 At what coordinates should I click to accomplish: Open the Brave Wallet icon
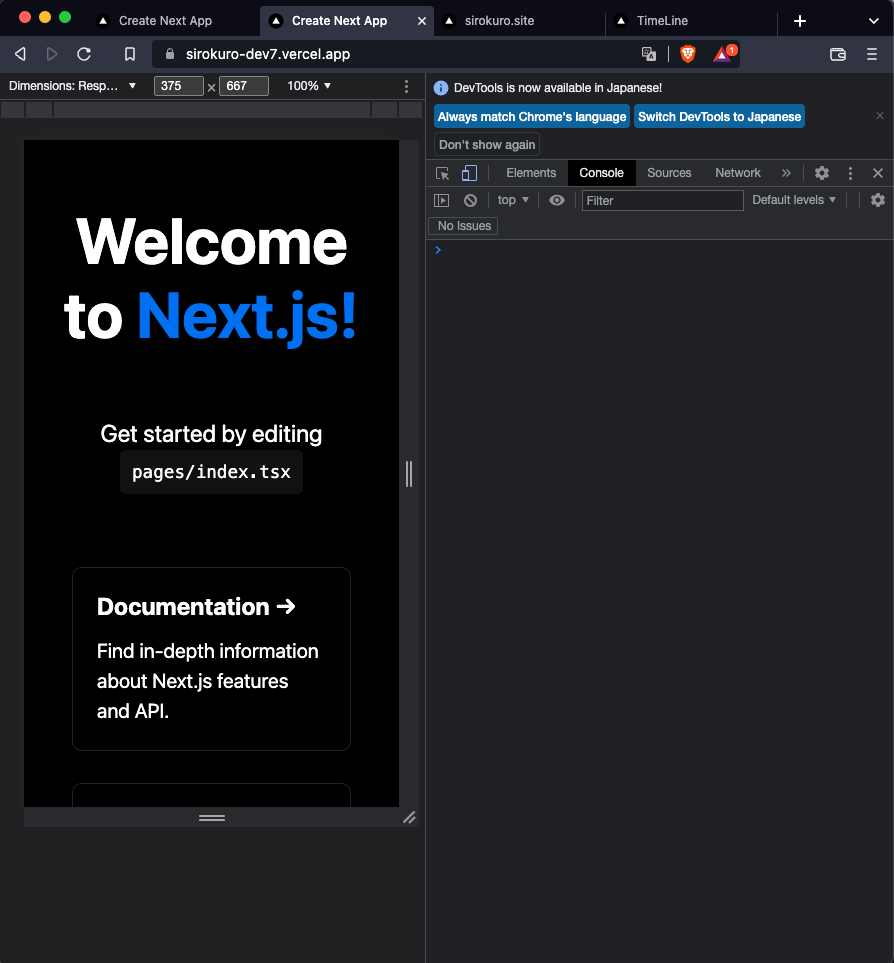(838, 54)
